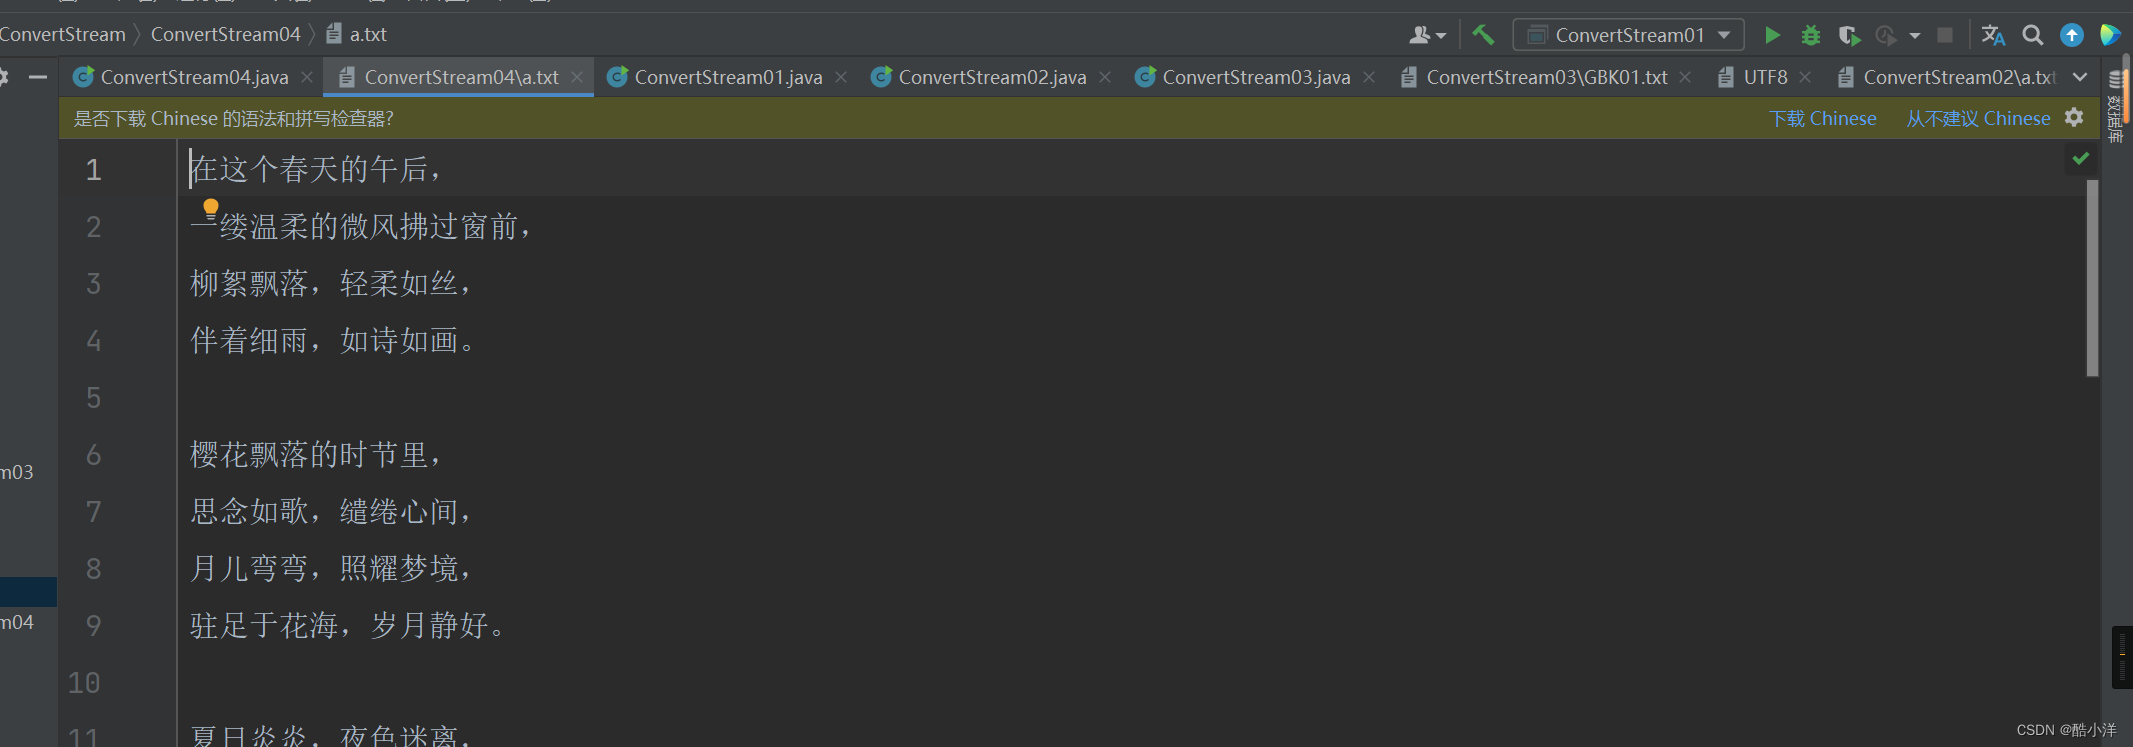Select the m03 item in project tree

click(x=17, y=471)
